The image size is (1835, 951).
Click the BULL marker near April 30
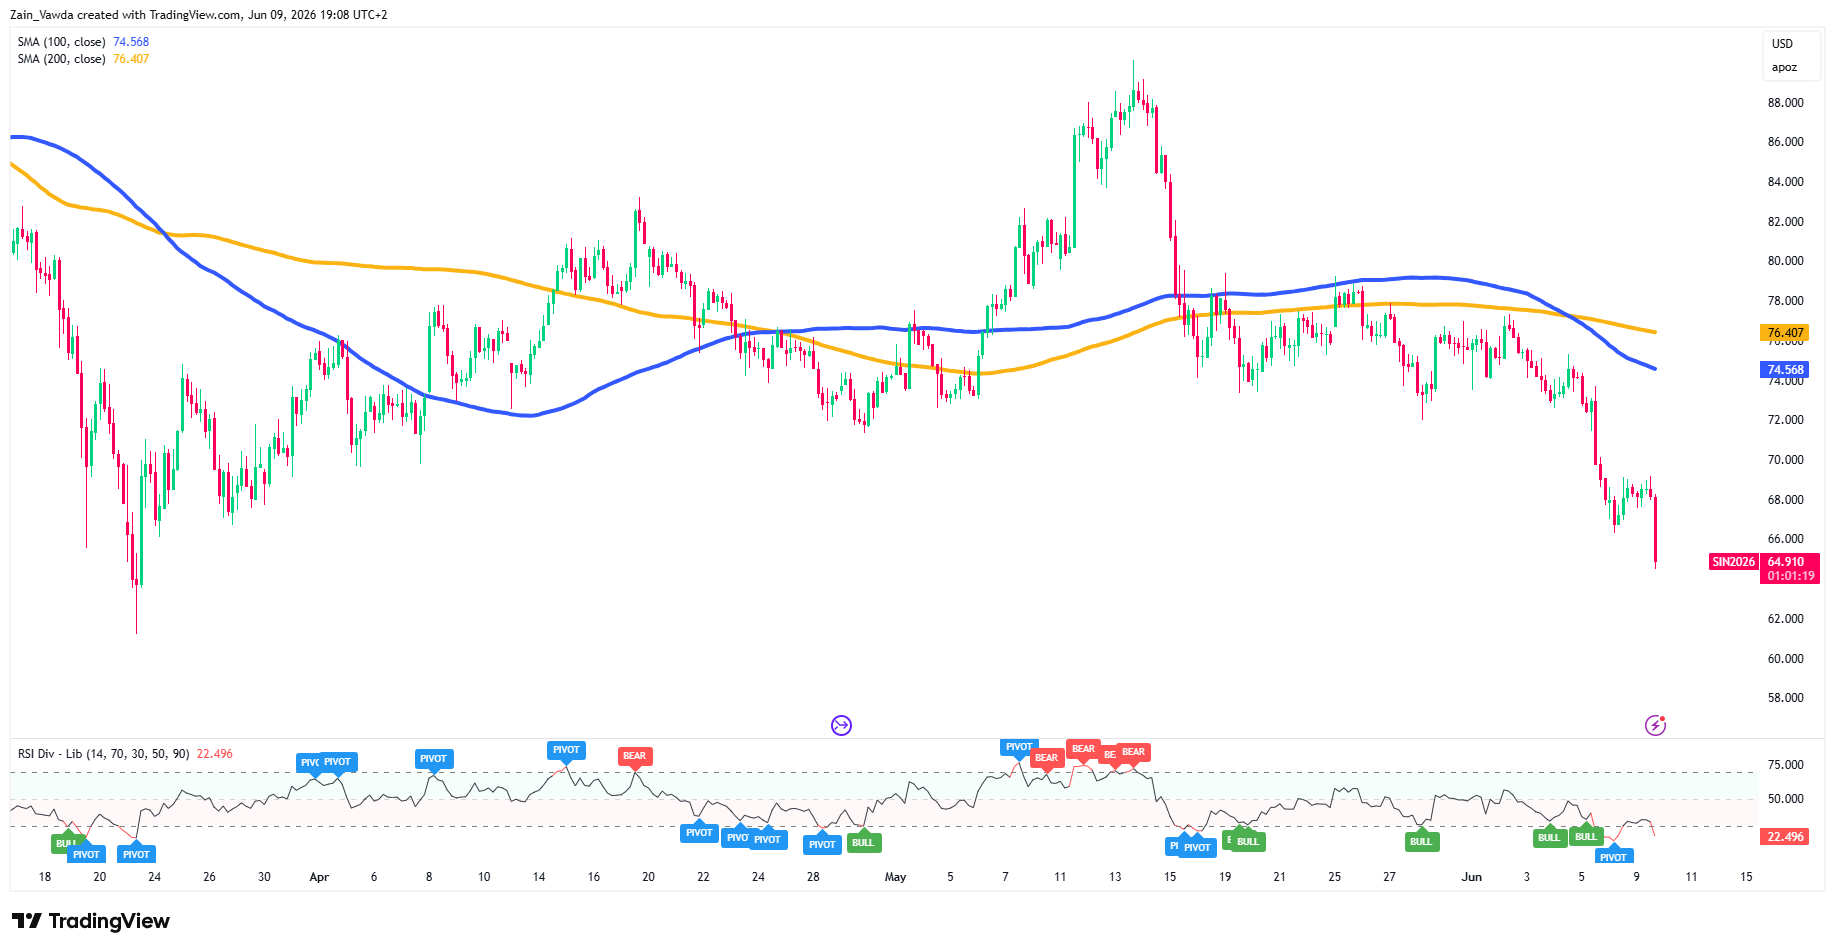pyautogui.click(x=863, y=843)
